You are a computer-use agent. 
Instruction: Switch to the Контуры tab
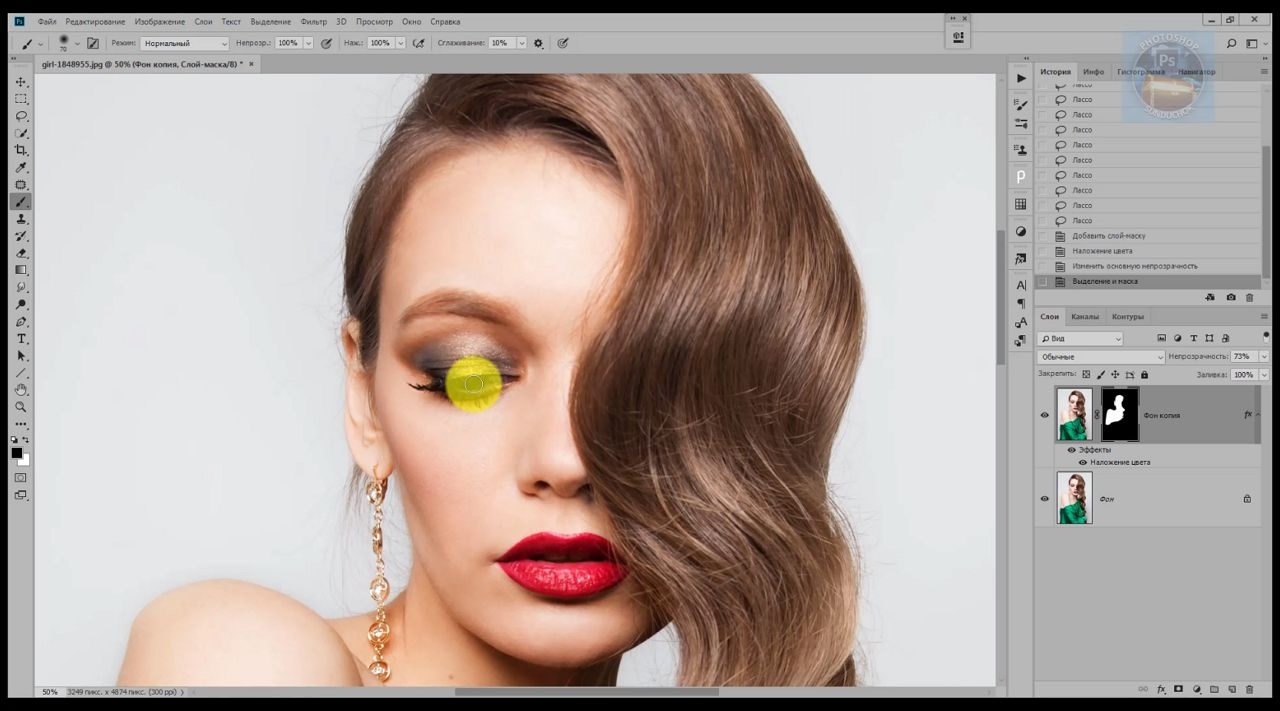pyautogui.click(x=1128, y=316)
